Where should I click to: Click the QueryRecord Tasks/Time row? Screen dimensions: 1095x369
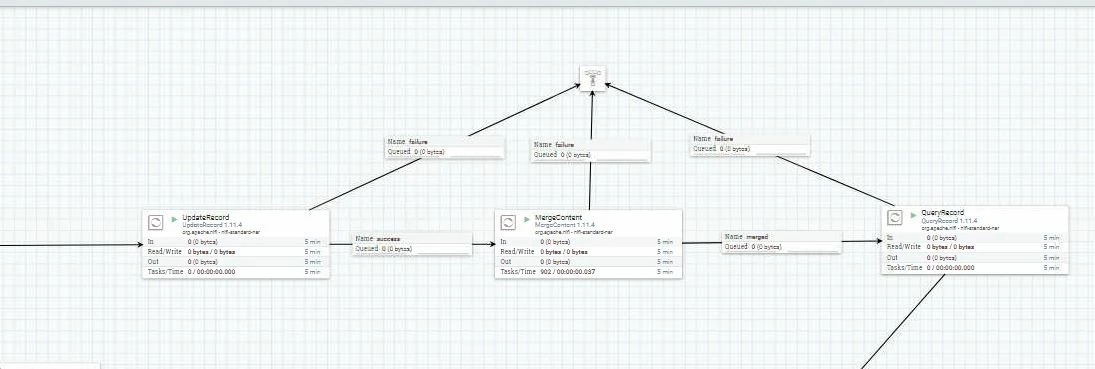pyautogui.click(x=975, y=268)
